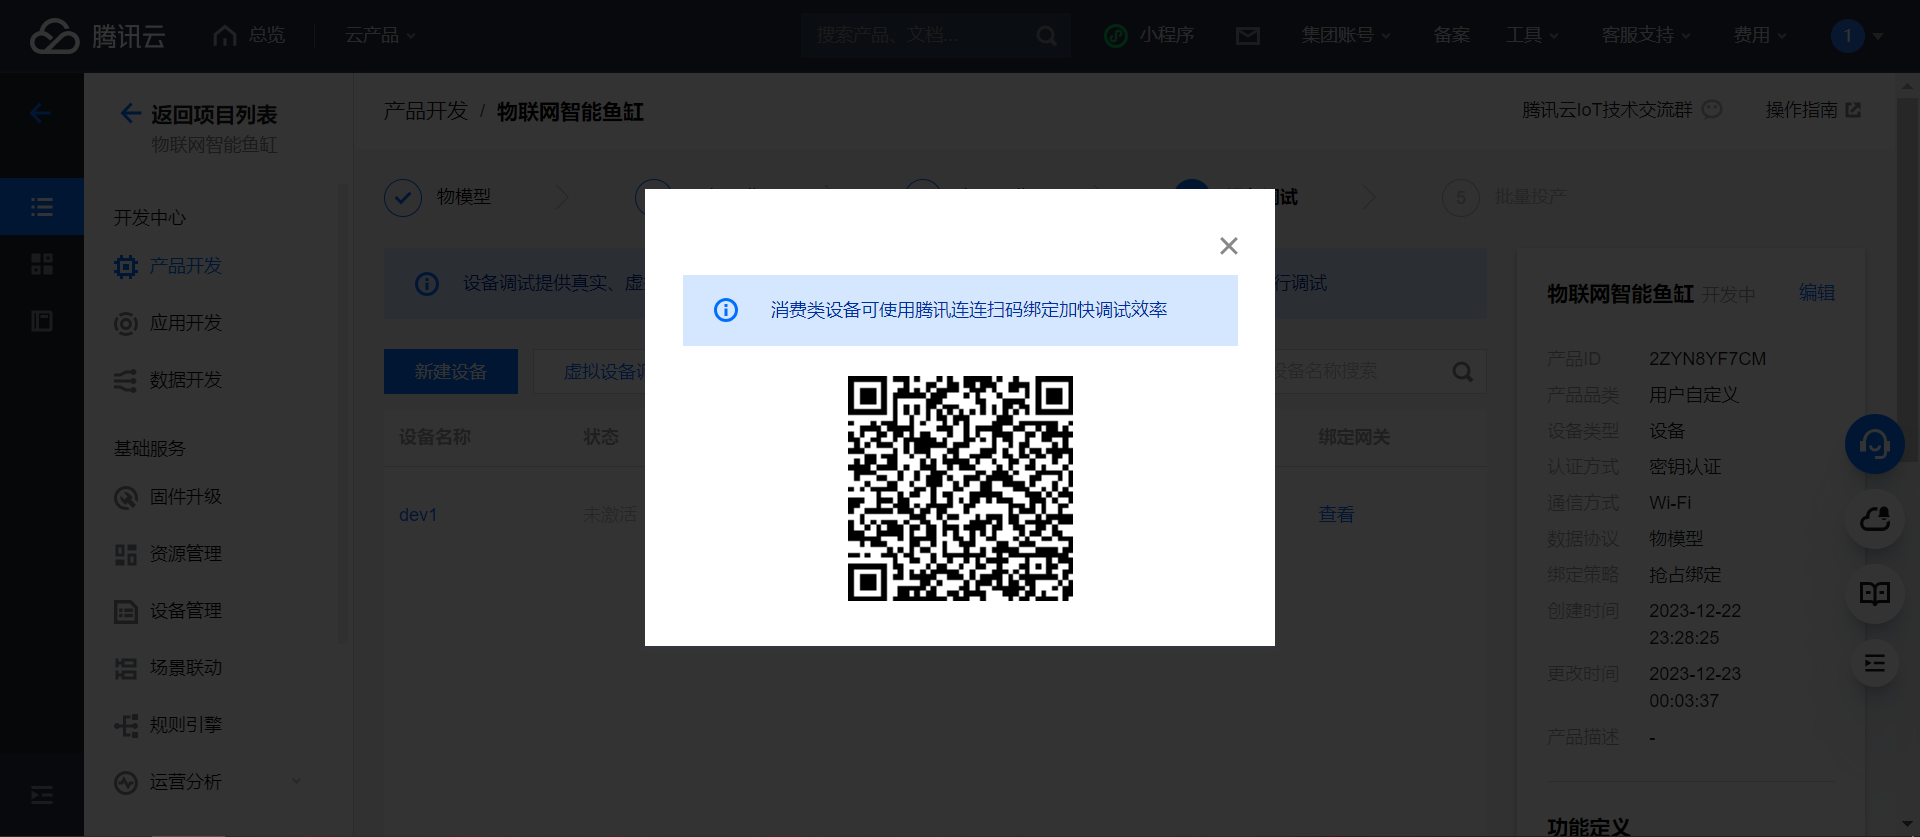Click the QR code image

960,488
